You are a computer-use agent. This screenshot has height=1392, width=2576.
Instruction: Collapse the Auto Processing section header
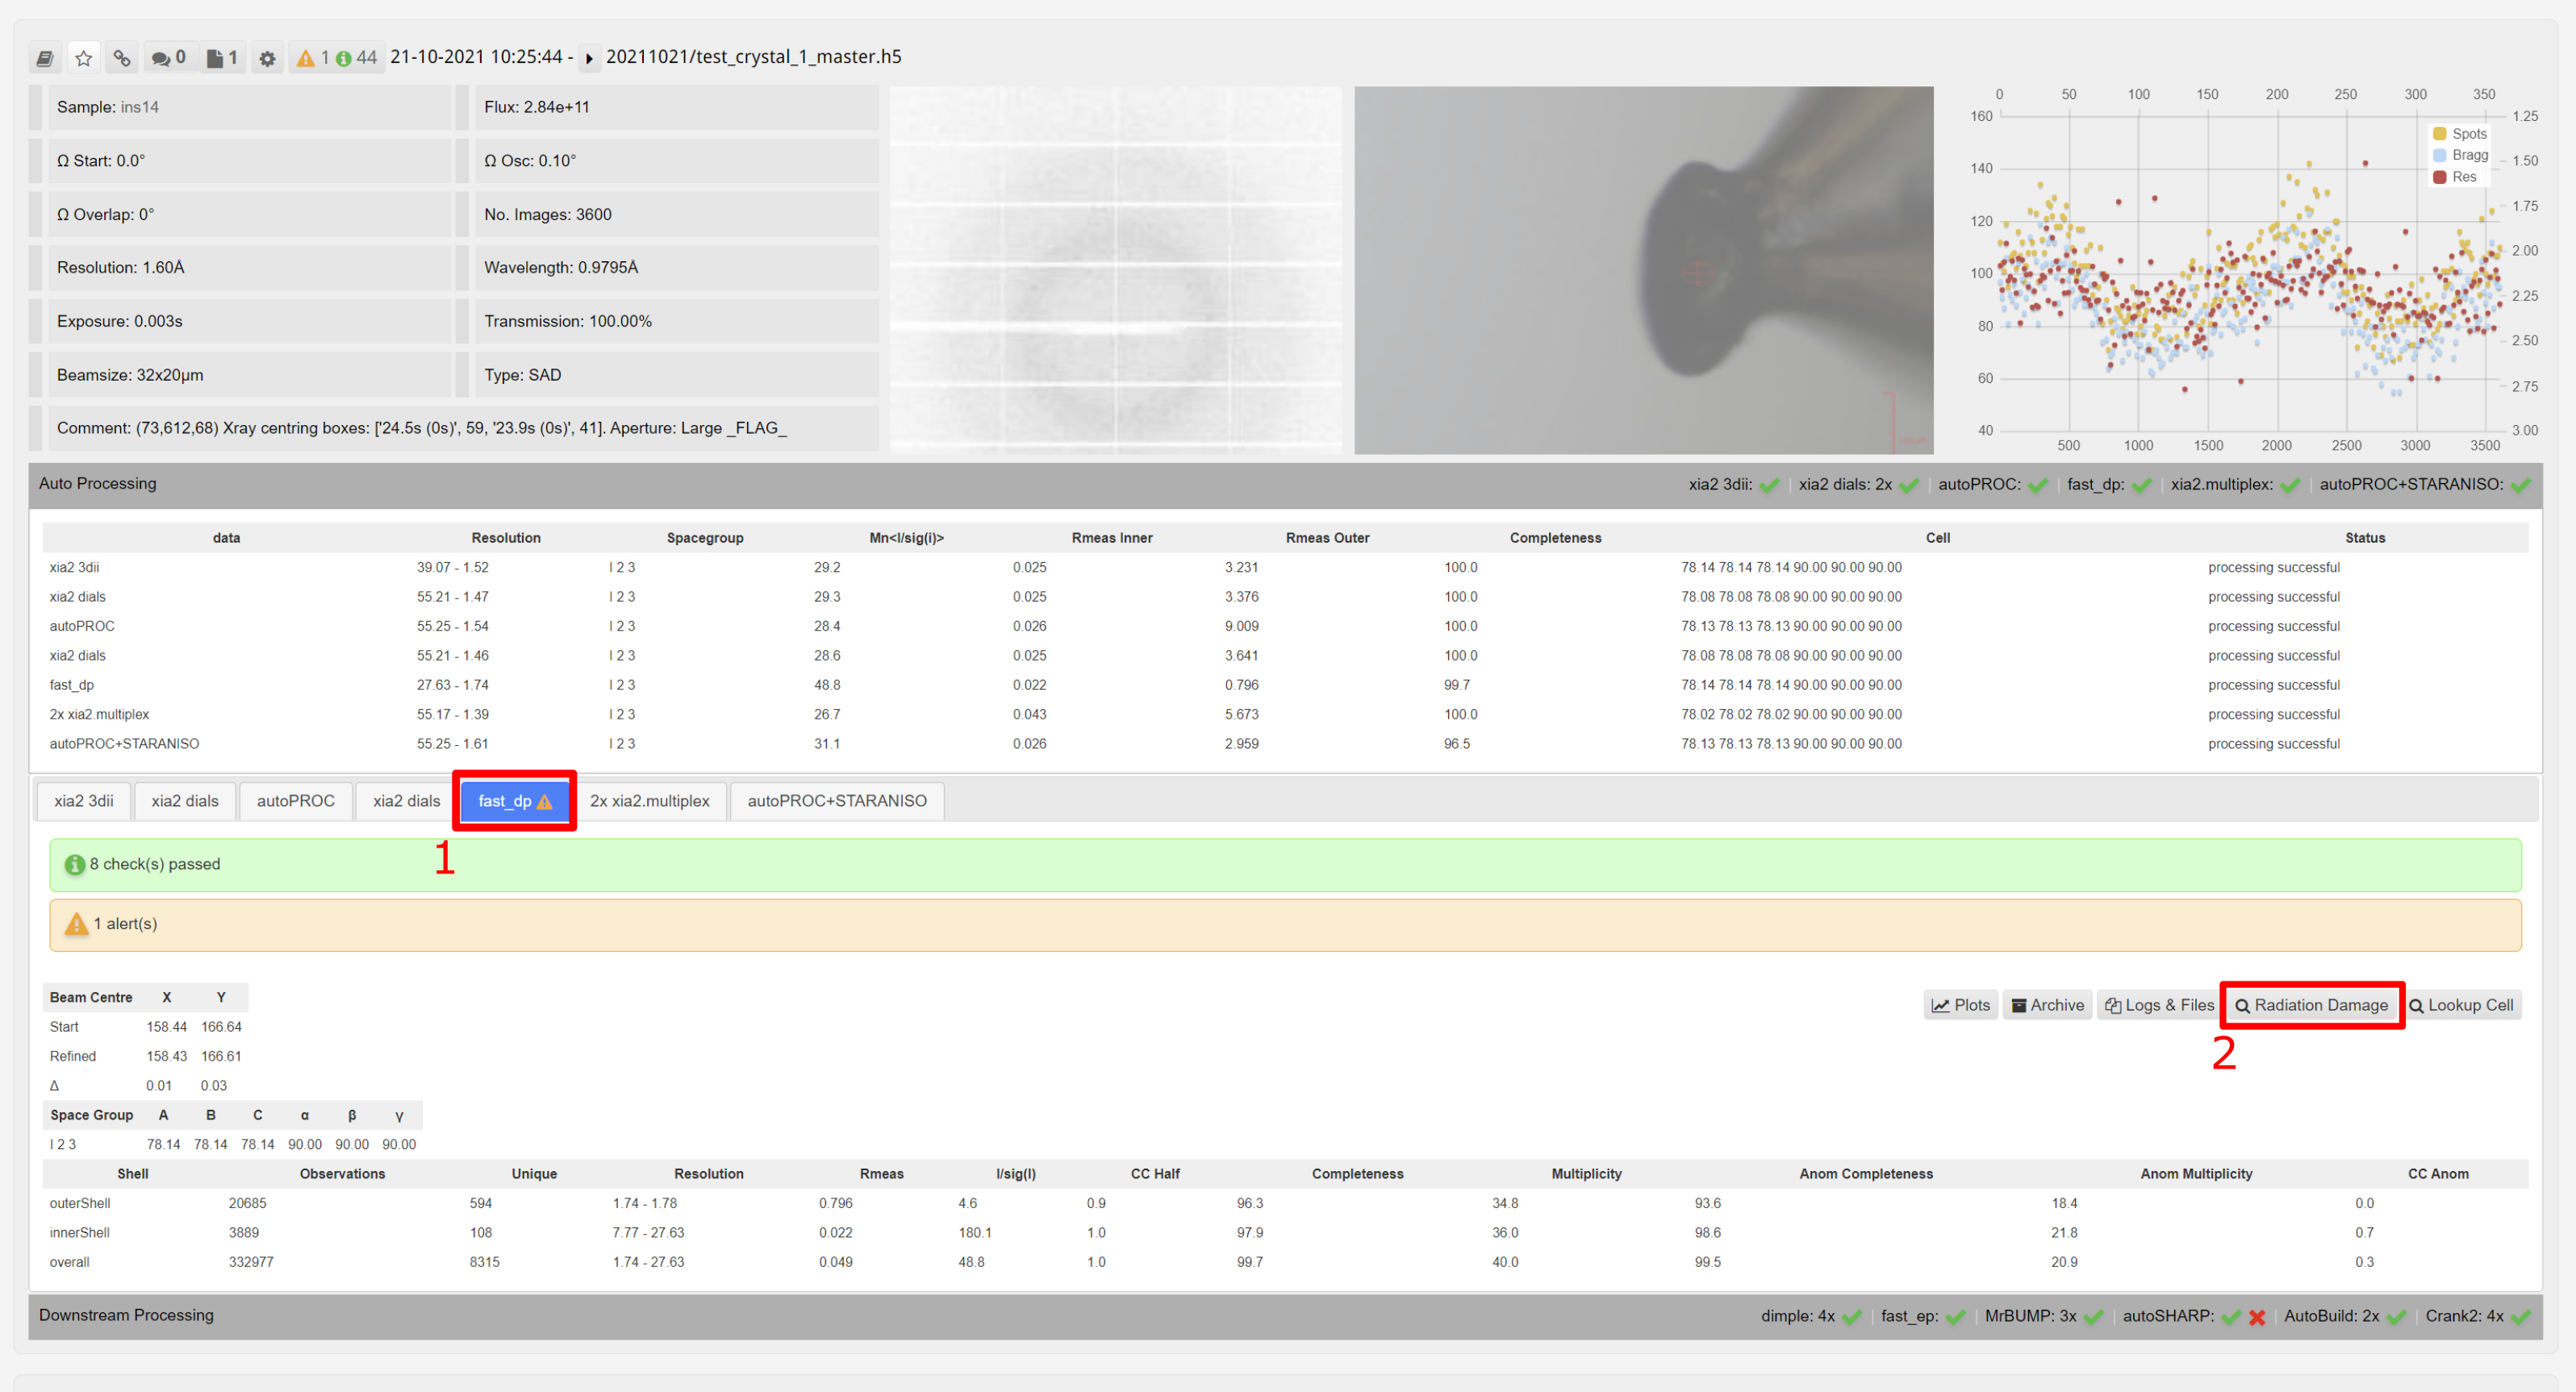point(98,484)
